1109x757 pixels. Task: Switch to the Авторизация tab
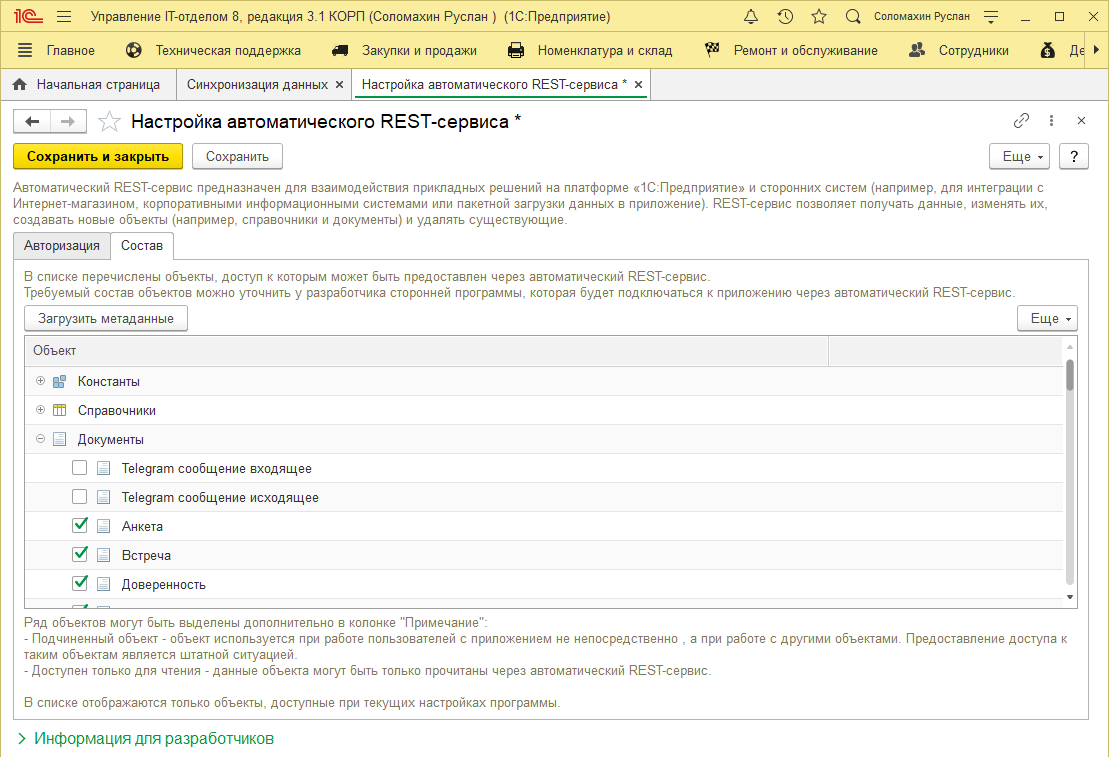62,246
